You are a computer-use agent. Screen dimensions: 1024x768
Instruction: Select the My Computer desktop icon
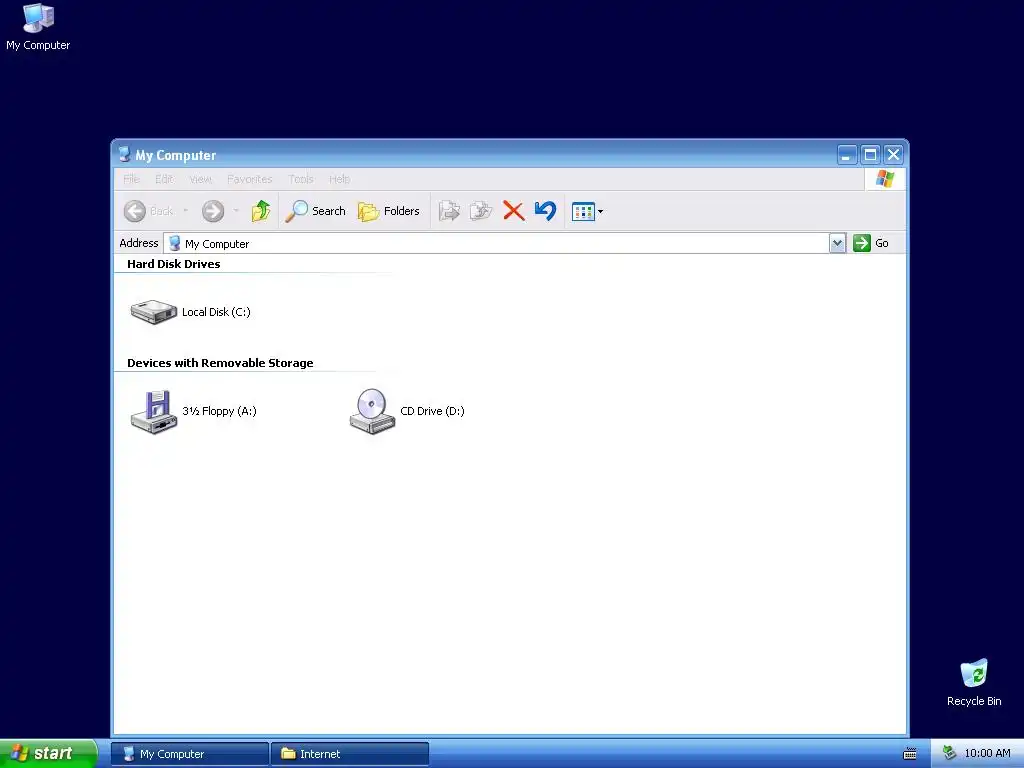pyautogui.click(x=38, y=27)
